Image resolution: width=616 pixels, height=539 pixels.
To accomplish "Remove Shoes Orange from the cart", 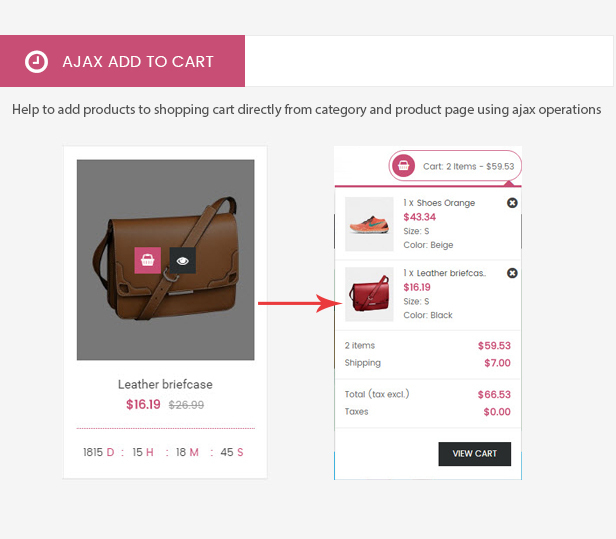I will (512, 203).
